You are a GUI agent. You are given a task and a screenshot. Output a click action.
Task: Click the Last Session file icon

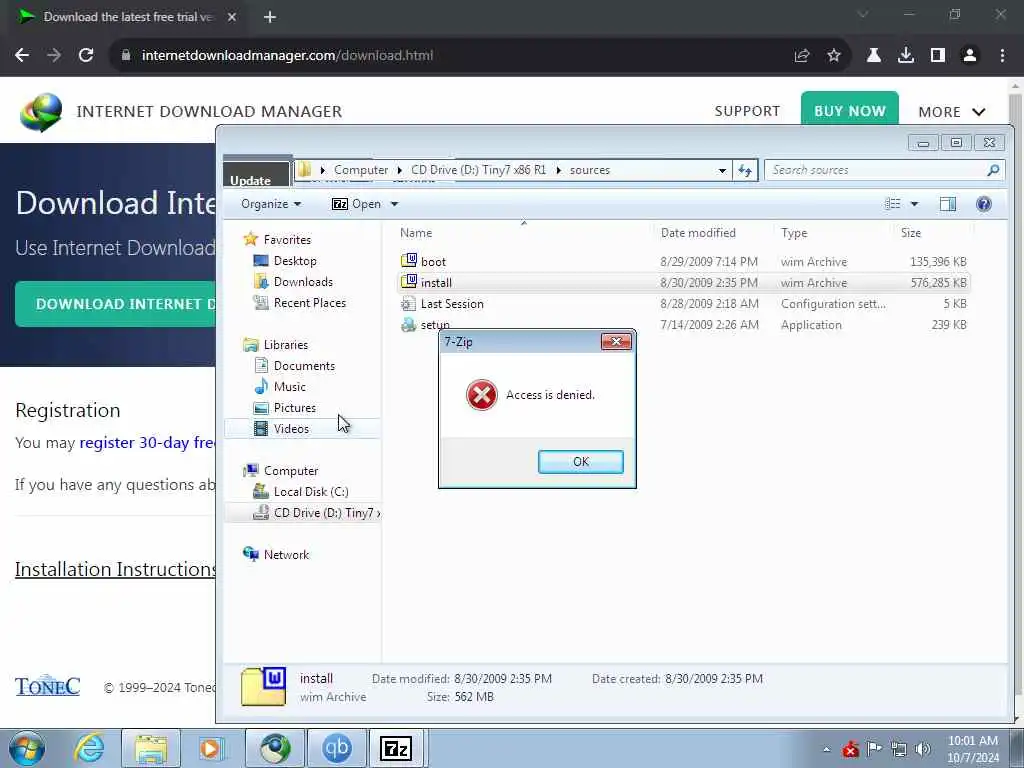pos(409,304)
